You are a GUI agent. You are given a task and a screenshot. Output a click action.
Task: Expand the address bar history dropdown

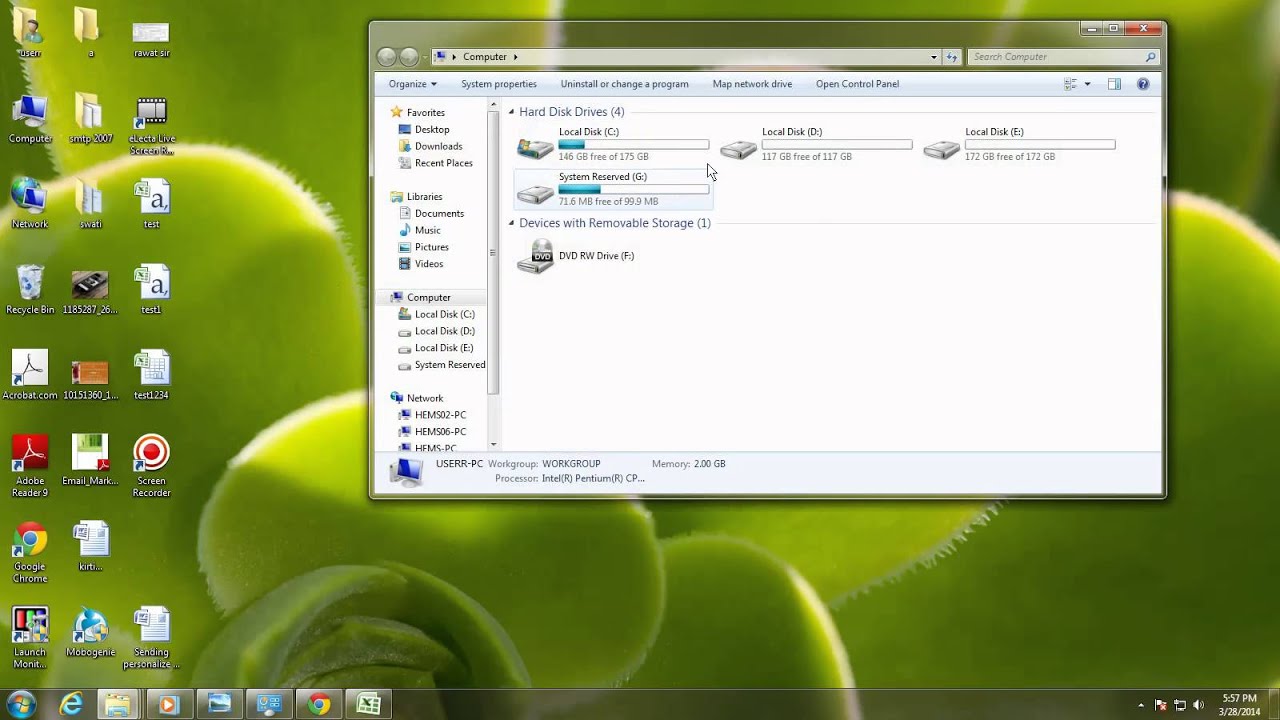(934, 57)
